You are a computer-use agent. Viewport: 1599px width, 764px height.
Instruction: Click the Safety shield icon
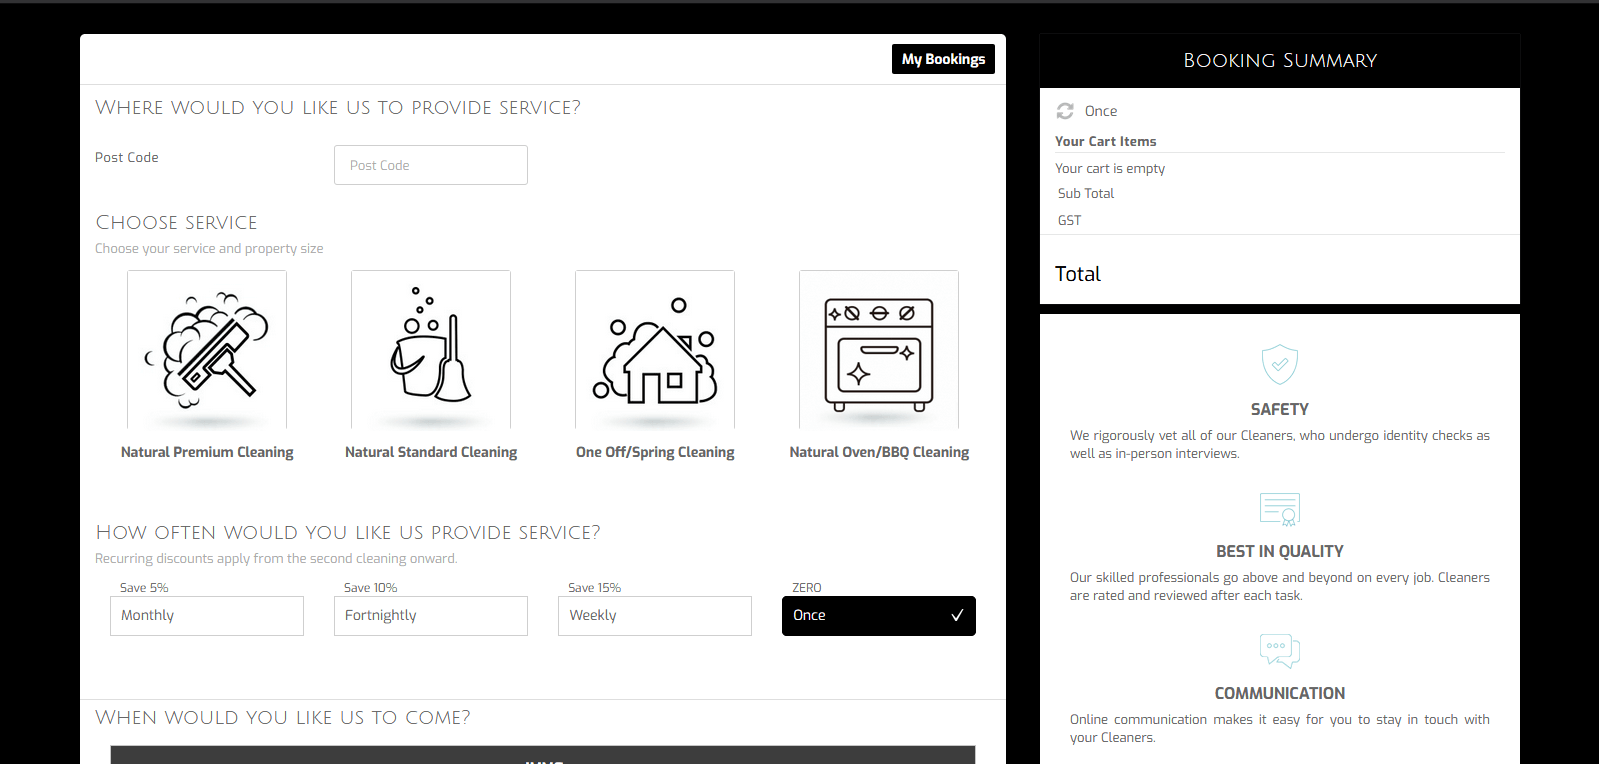coord(1280,365)
